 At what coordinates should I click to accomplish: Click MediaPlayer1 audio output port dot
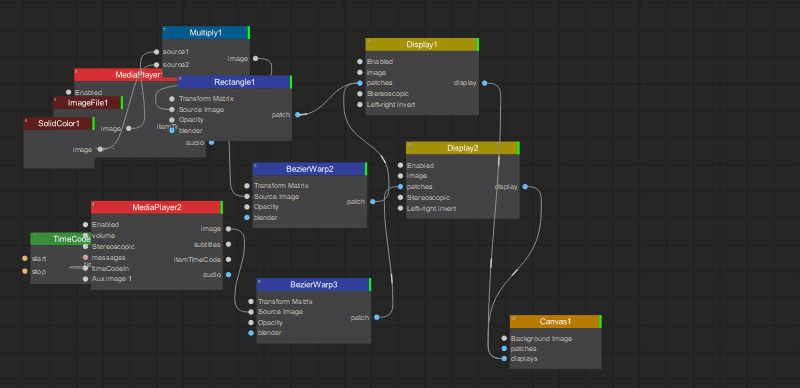click(x=211, y=142)
